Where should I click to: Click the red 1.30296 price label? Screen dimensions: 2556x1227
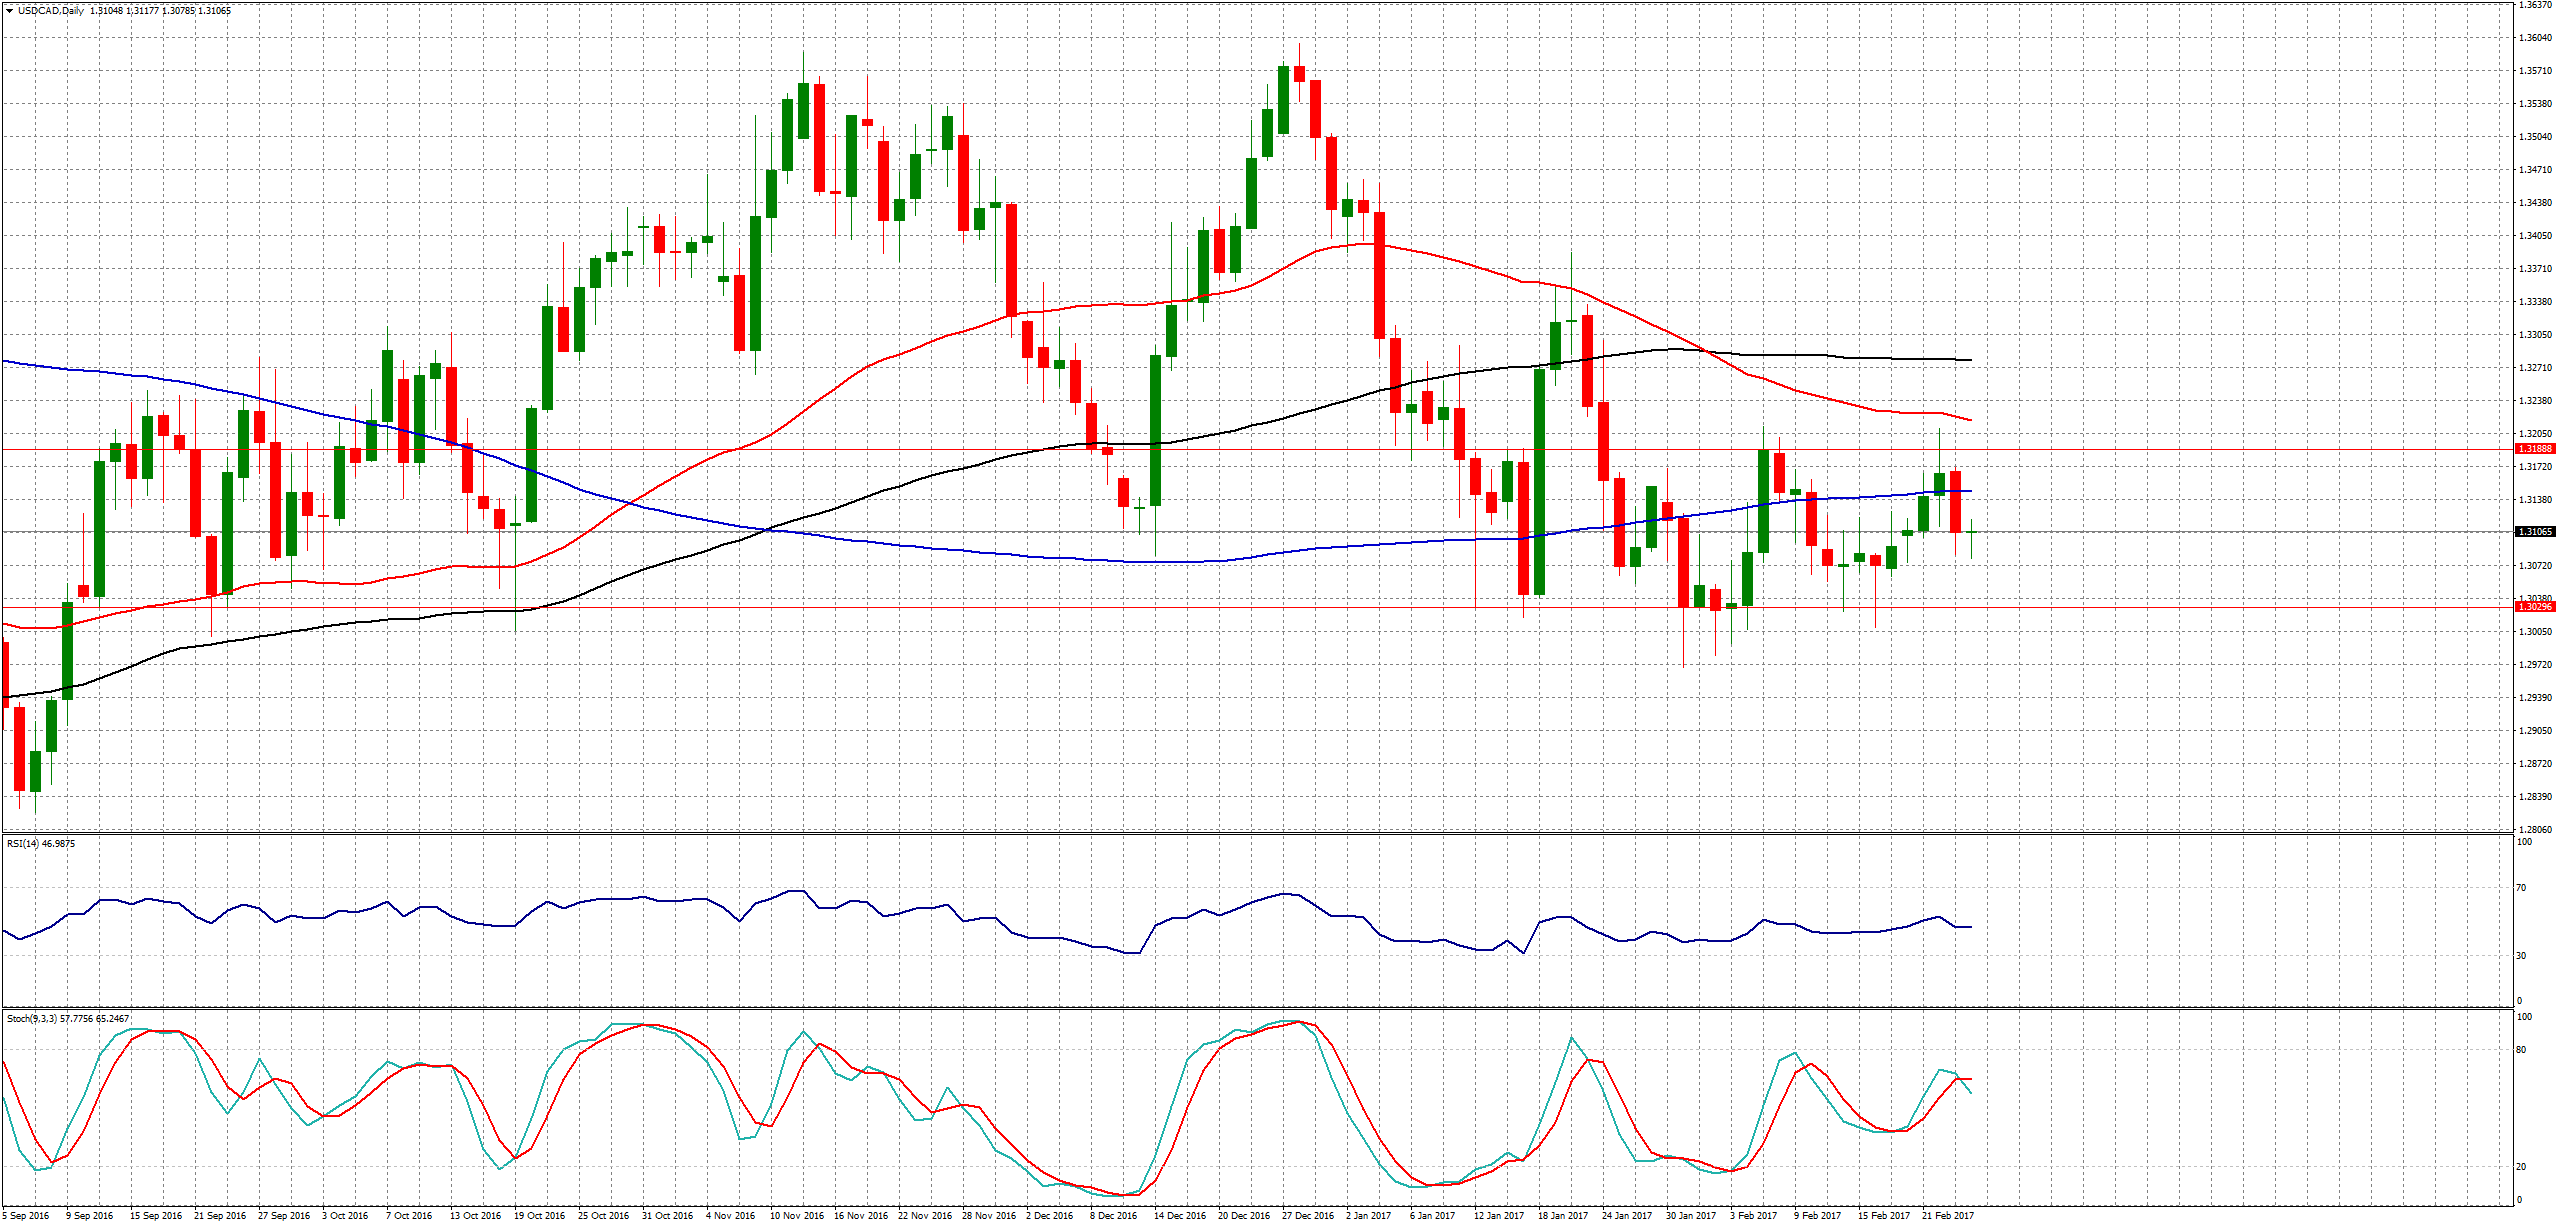2534,607
